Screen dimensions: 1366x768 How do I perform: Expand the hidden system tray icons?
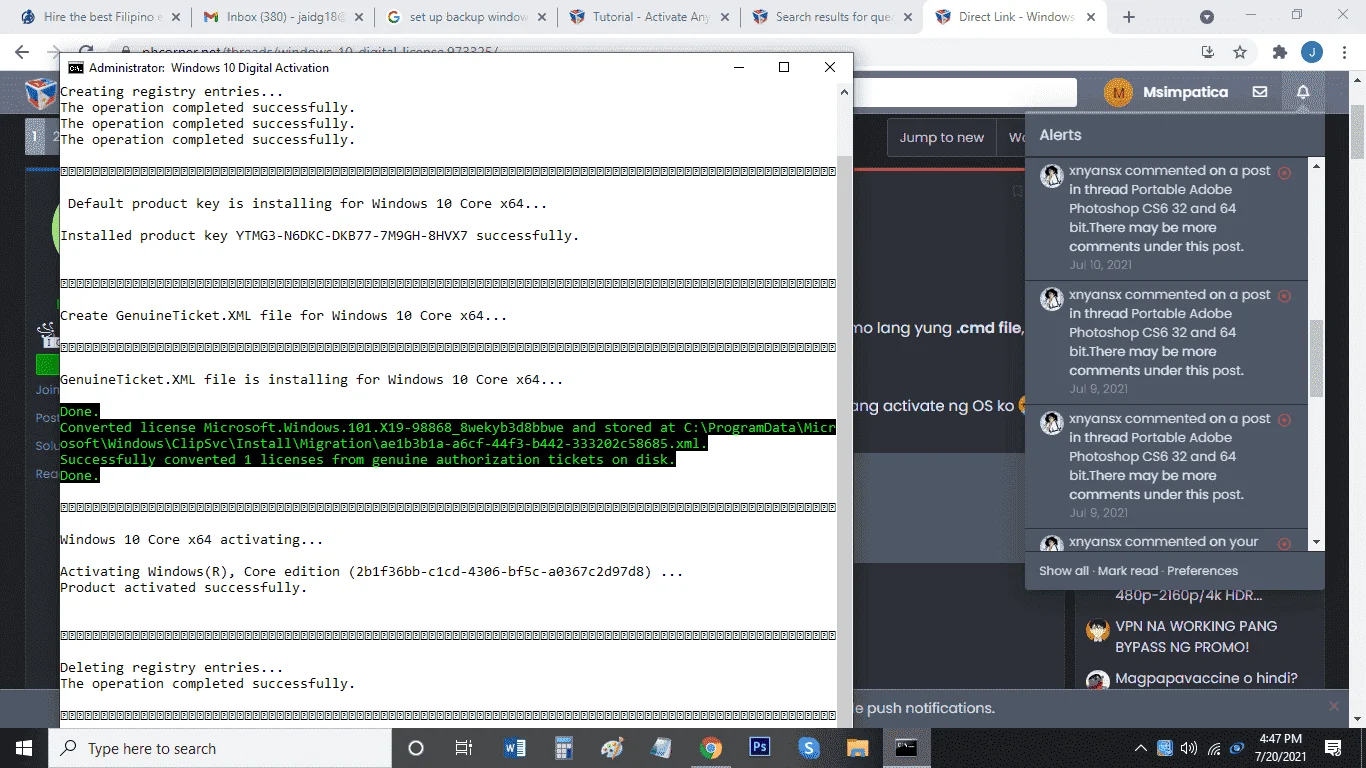(x=1141, y=748)
